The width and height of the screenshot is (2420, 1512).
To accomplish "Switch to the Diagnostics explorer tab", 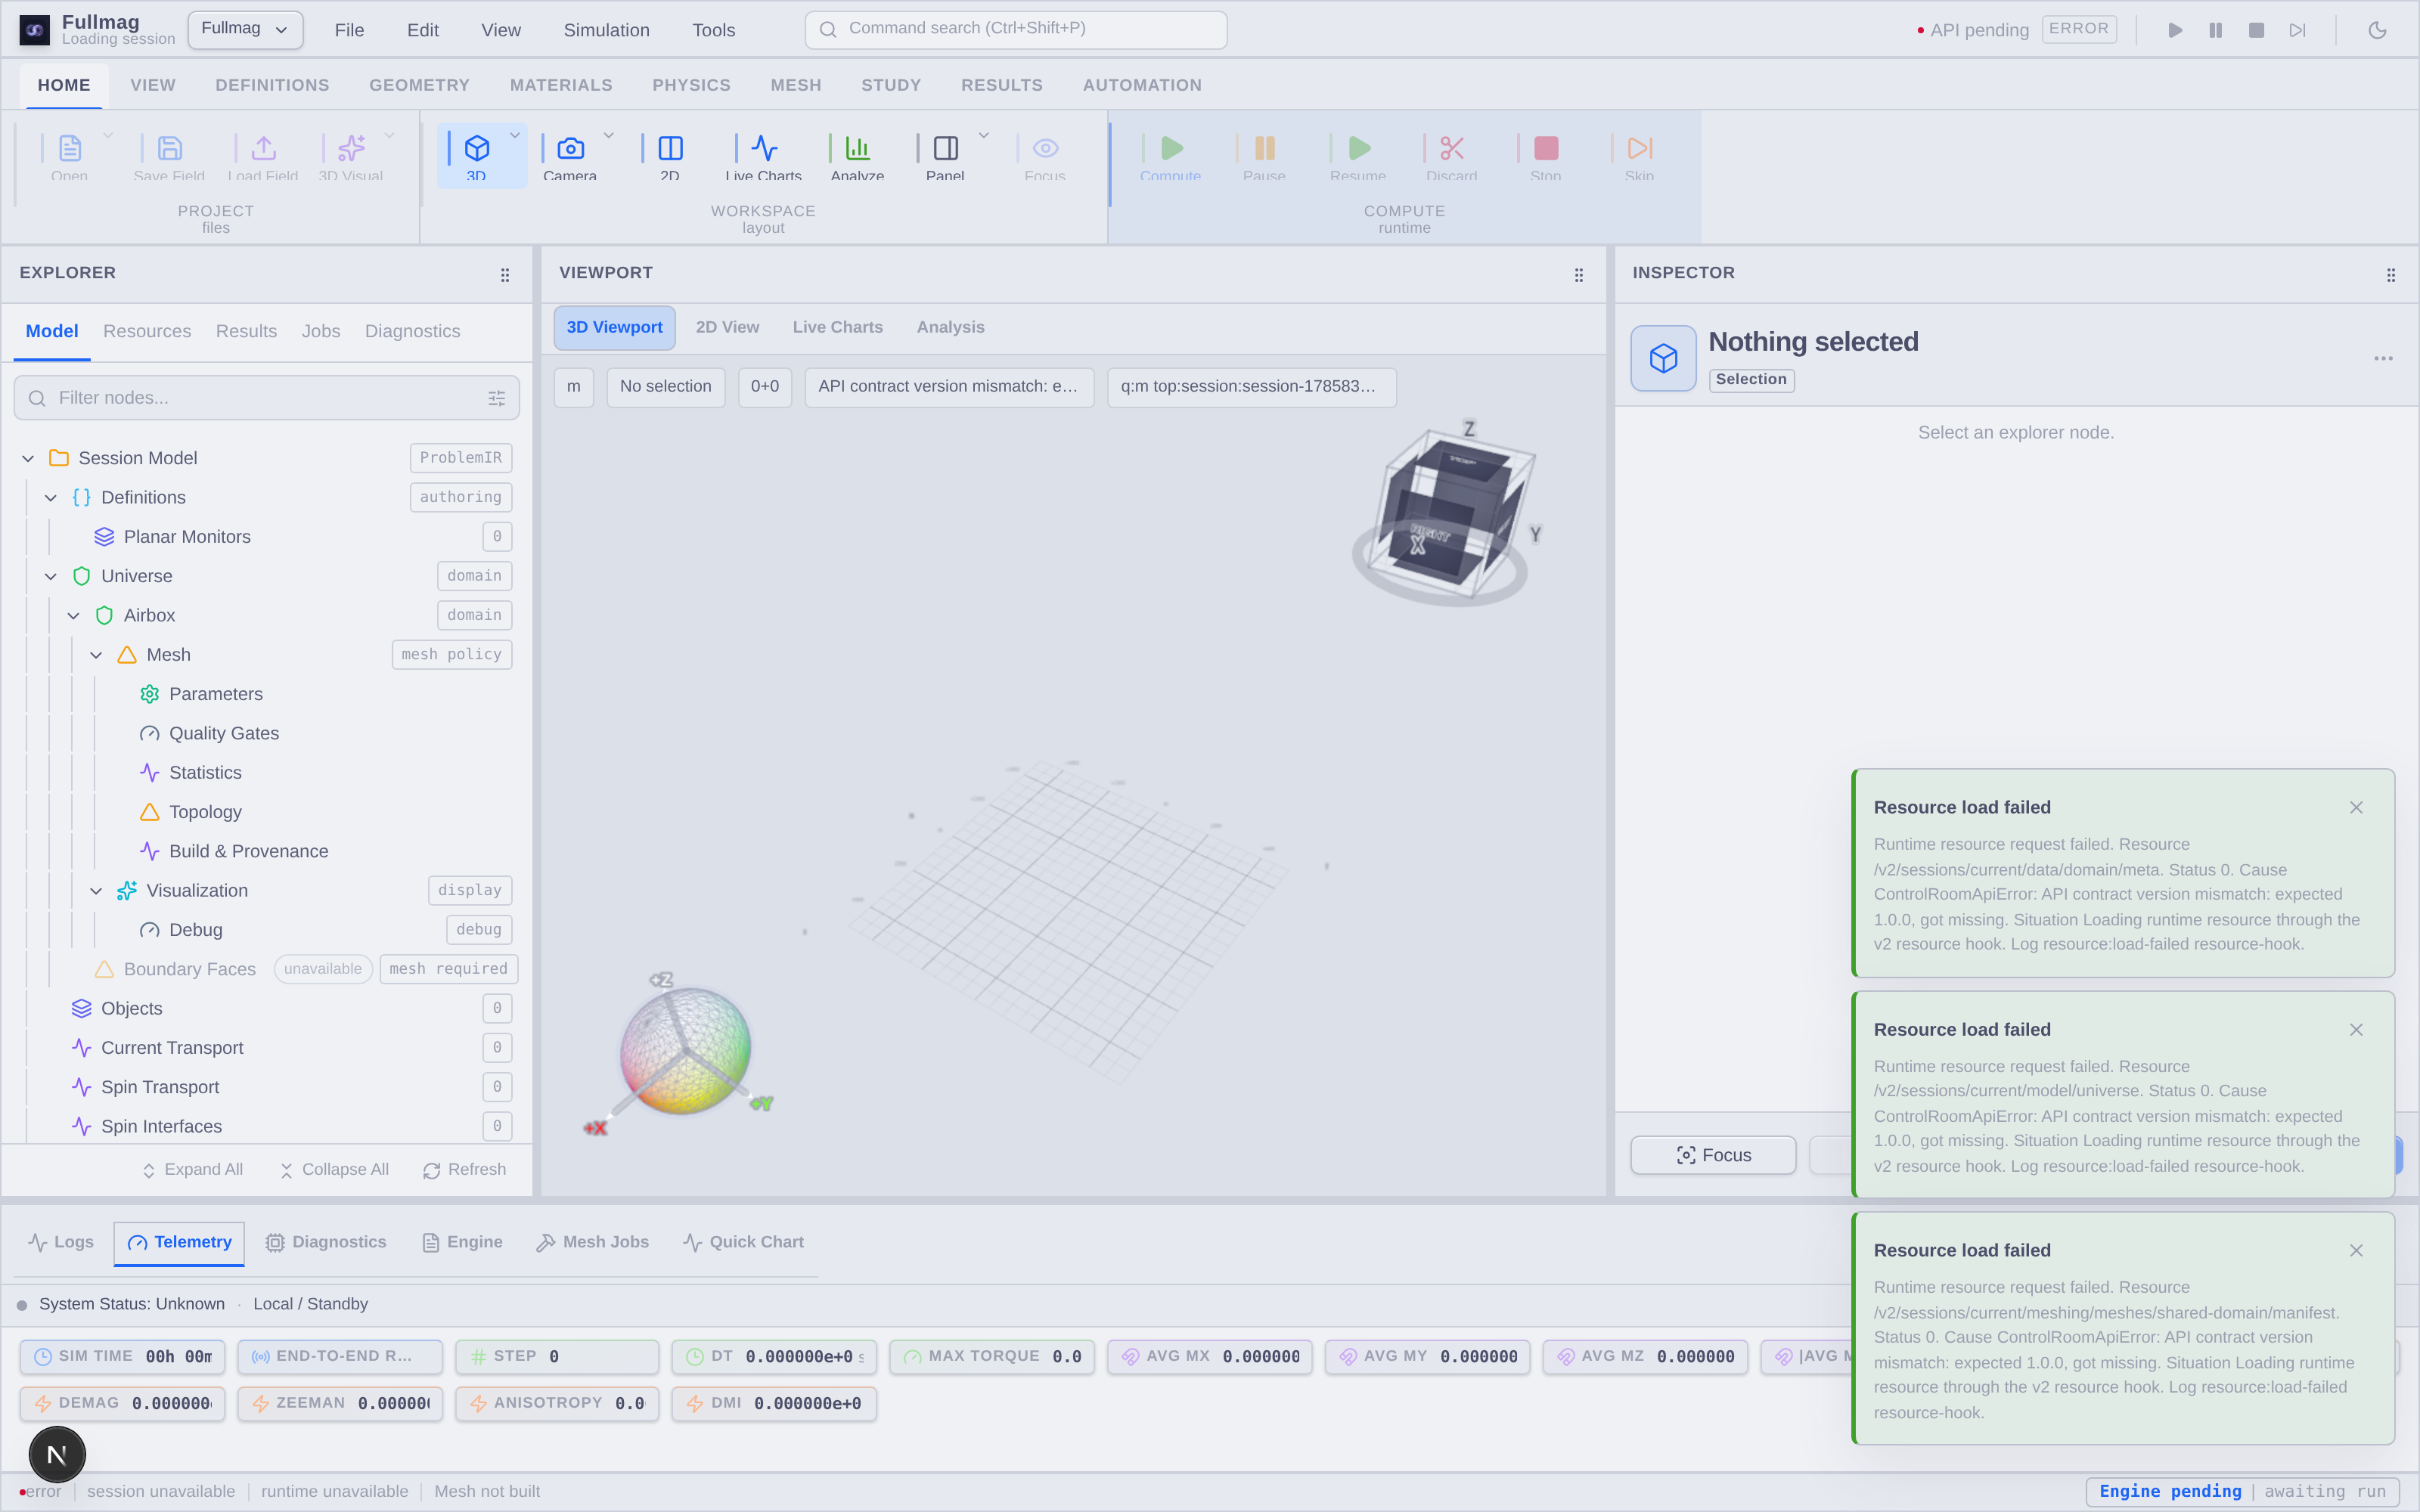I will click(412, 331).
